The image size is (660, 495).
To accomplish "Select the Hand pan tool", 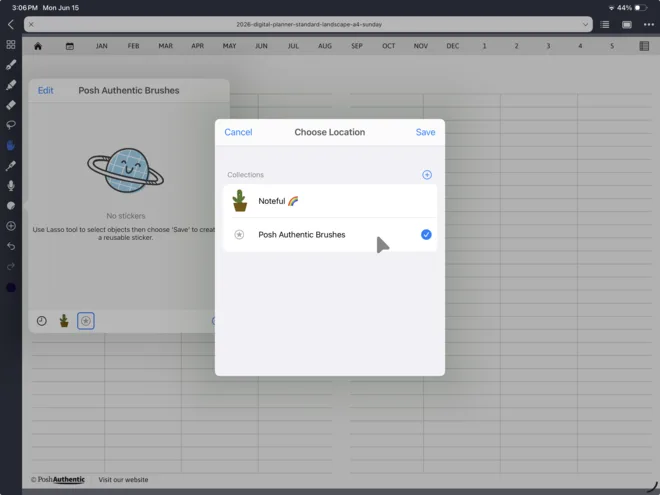I will tap(11, 145).
